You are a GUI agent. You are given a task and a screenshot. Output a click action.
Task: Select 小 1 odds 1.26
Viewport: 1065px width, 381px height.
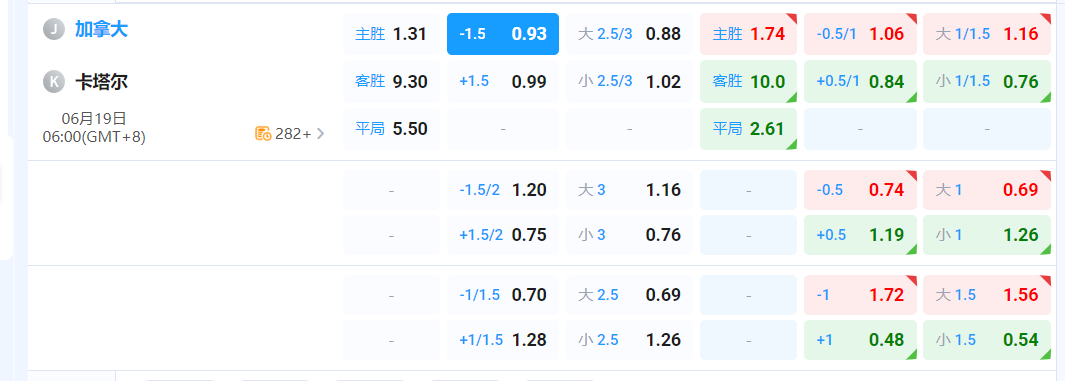coord(987,235)
